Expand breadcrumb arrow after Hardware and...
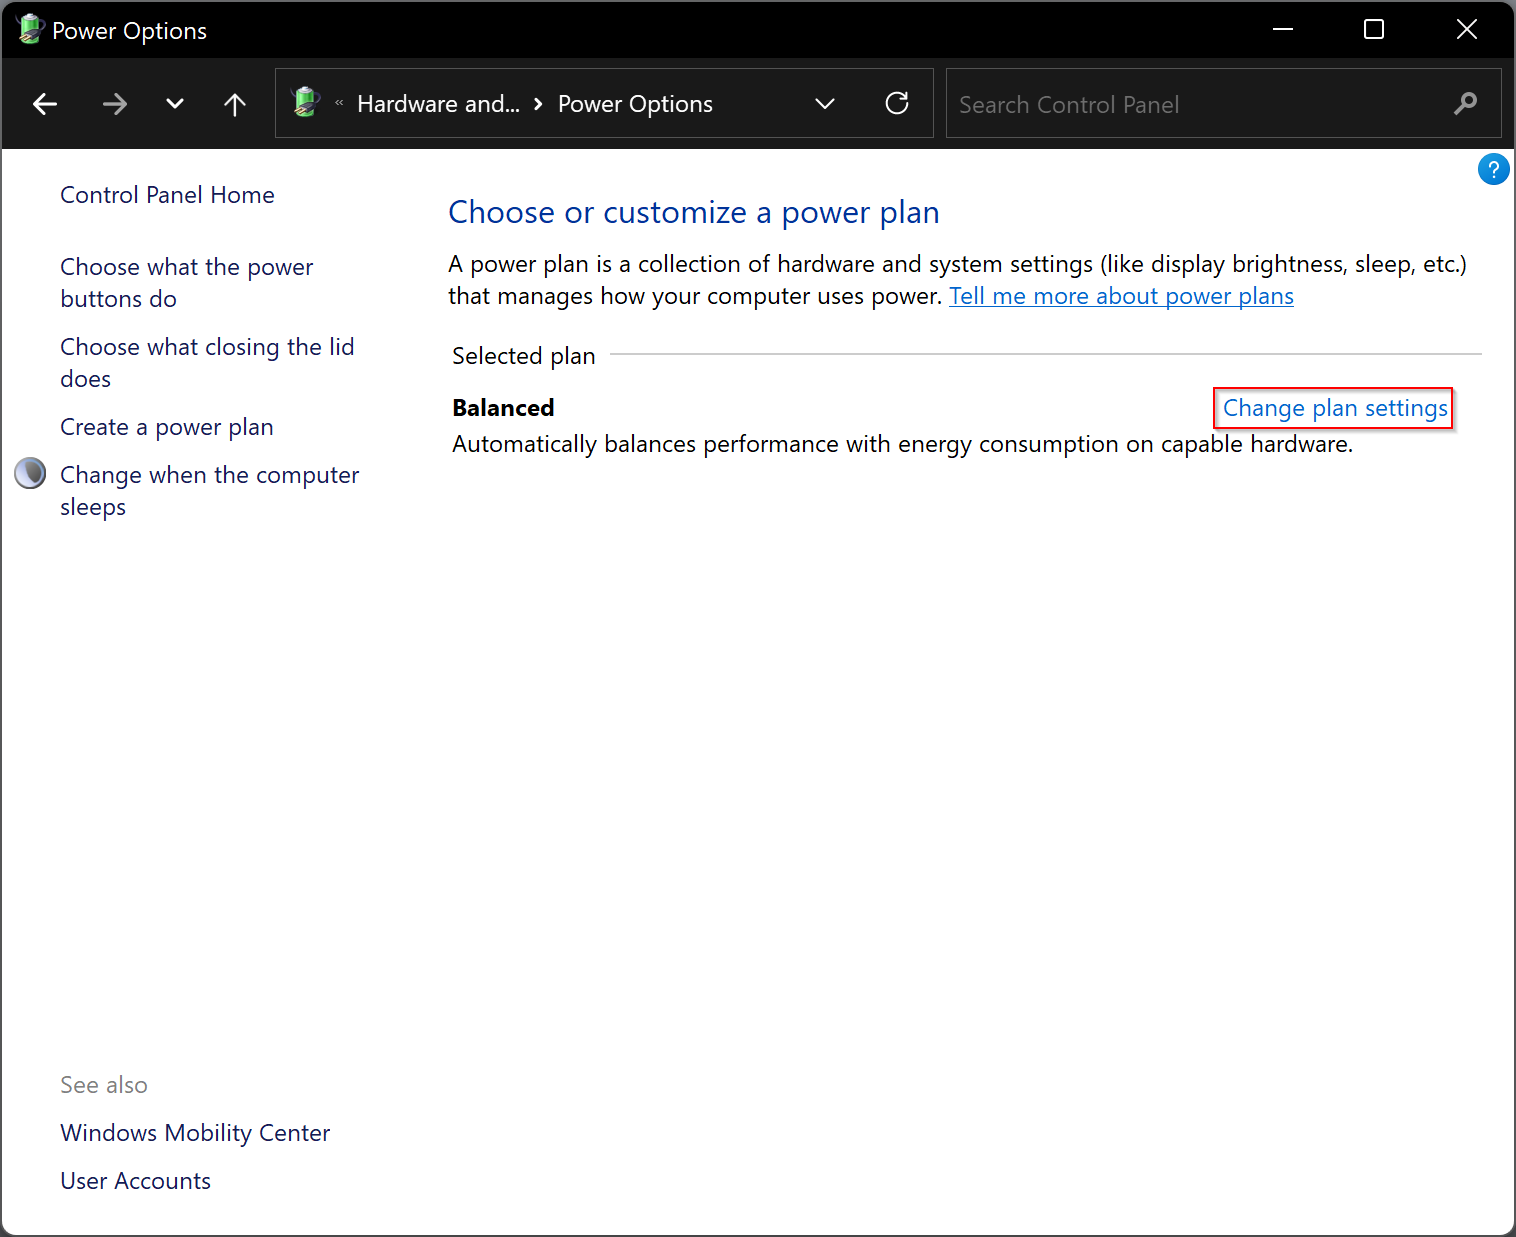This screenshot has width=1516, height=1237. tap(538, 104)
